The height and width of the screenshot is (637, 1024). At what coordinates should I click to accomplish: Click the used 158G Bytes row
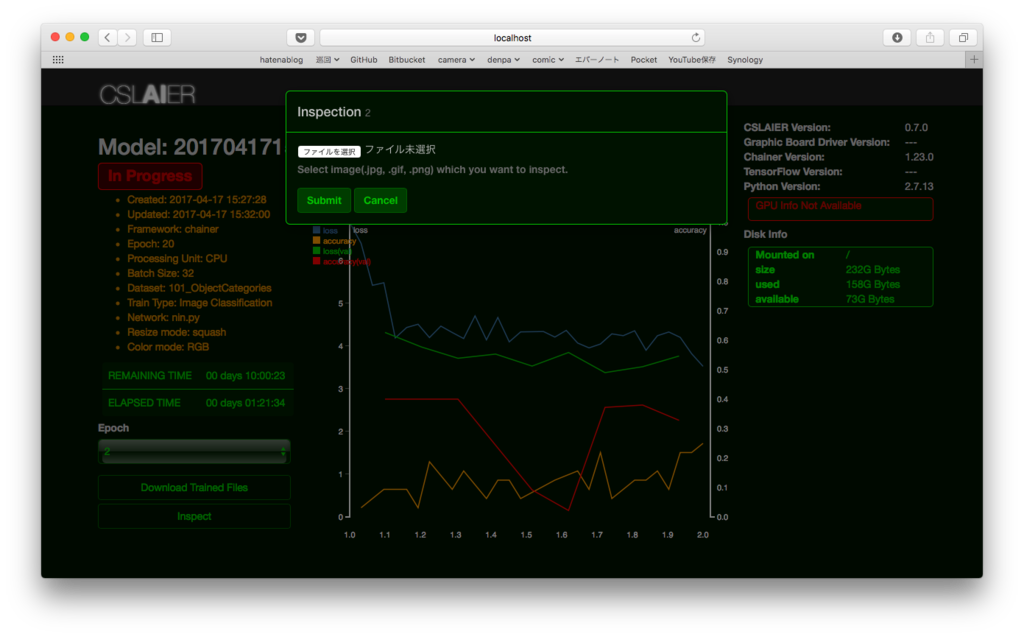click(x=840, y=284)
